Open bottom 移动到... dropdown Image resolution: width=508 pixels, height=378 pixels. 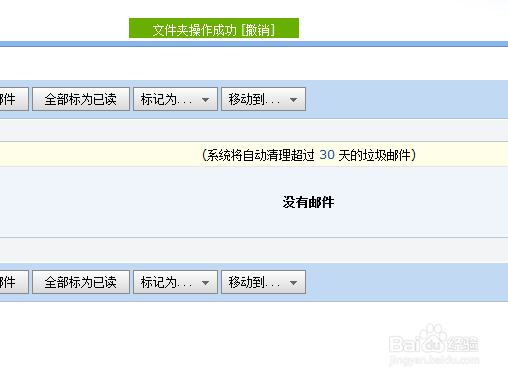point(263,282)
